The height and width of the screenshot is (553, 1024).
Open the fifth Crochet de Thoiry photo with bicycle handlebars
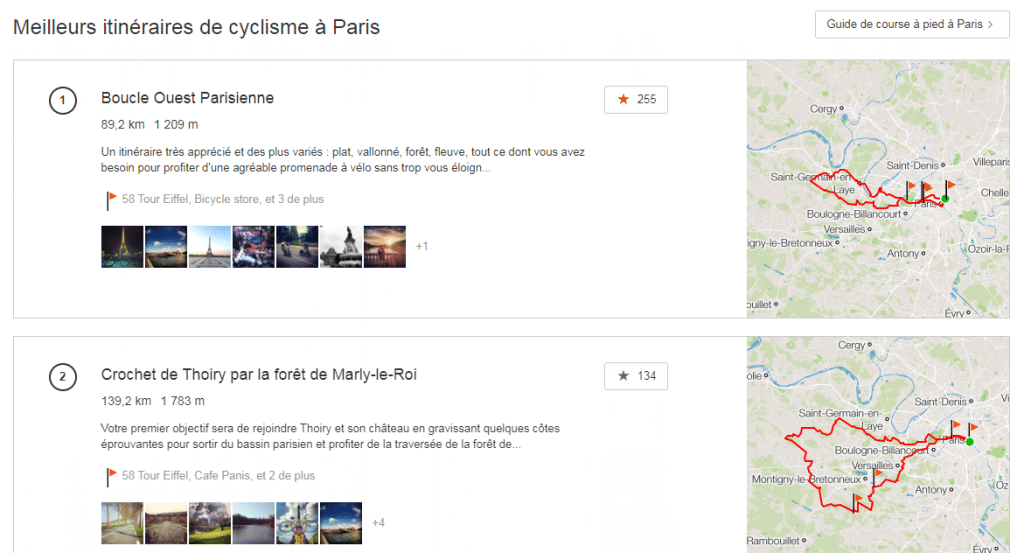coord(297,523)
